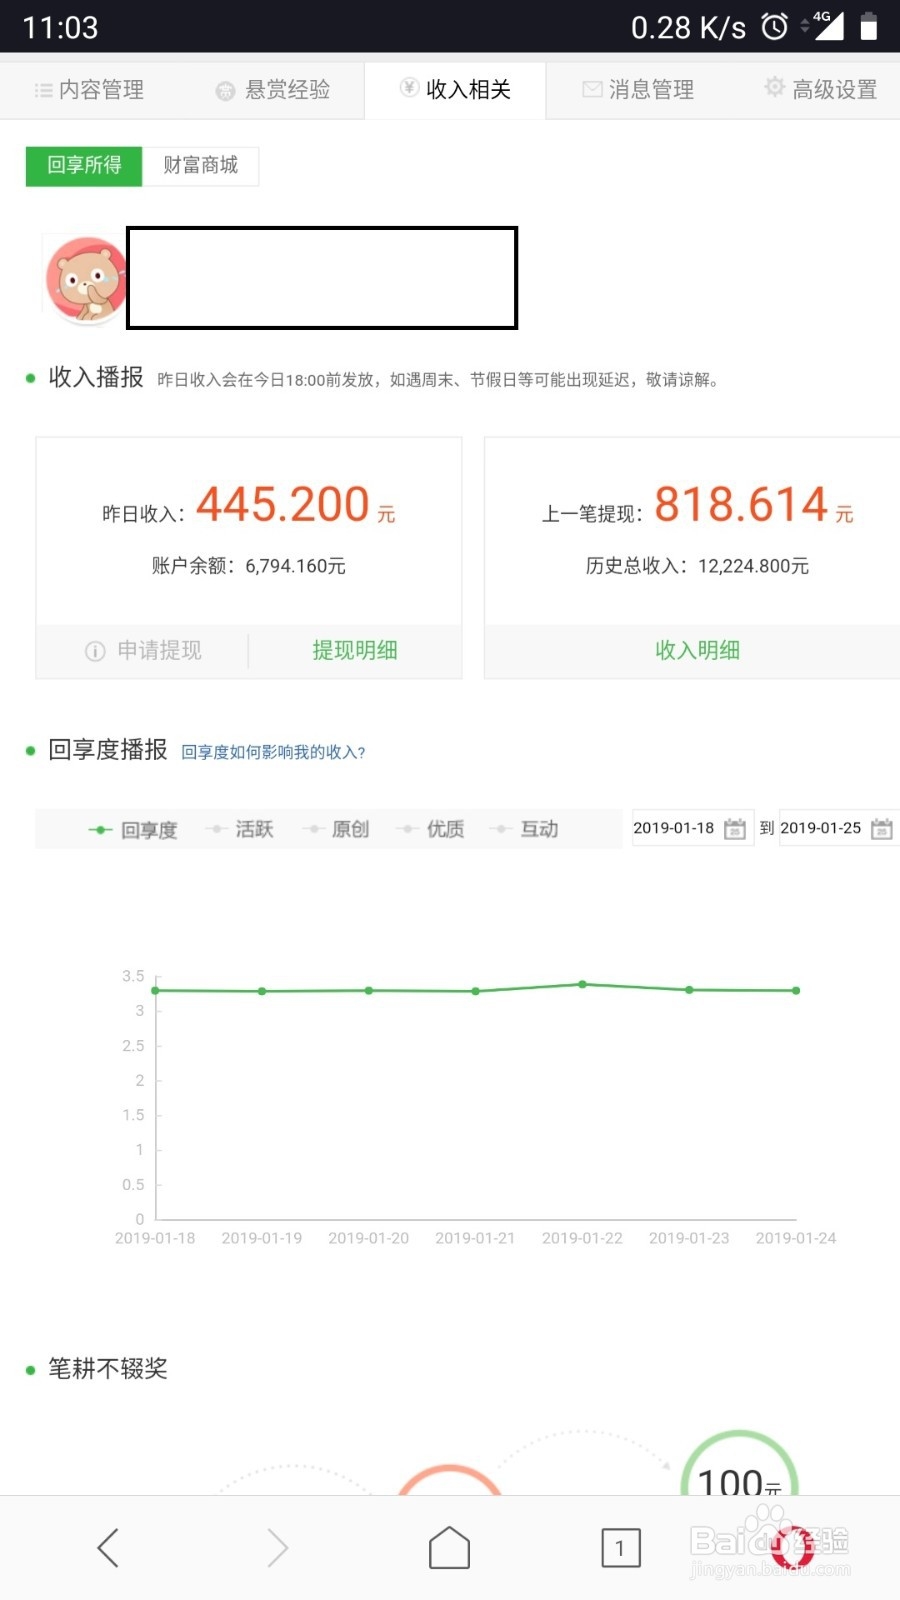Screen dimensions: 900x1600
Task: Click the bear avatar picture
Action: (86, 280)
